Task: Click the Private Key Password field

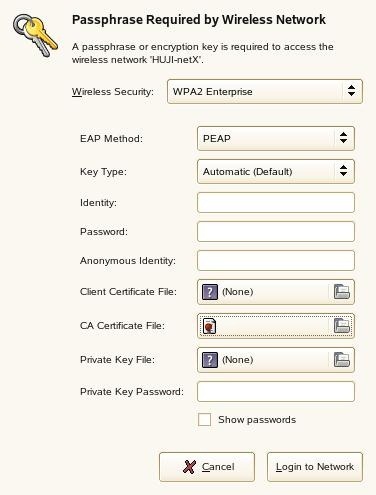Action: pyautogui.click(x=276, y=391)
